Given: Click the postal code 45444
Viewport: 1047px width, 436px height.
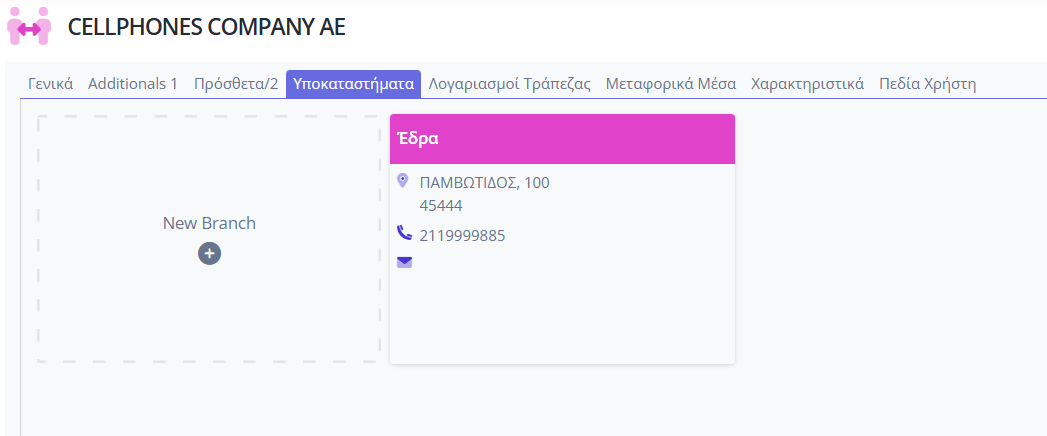Looking at the screenshot, I should pos(441,206).
